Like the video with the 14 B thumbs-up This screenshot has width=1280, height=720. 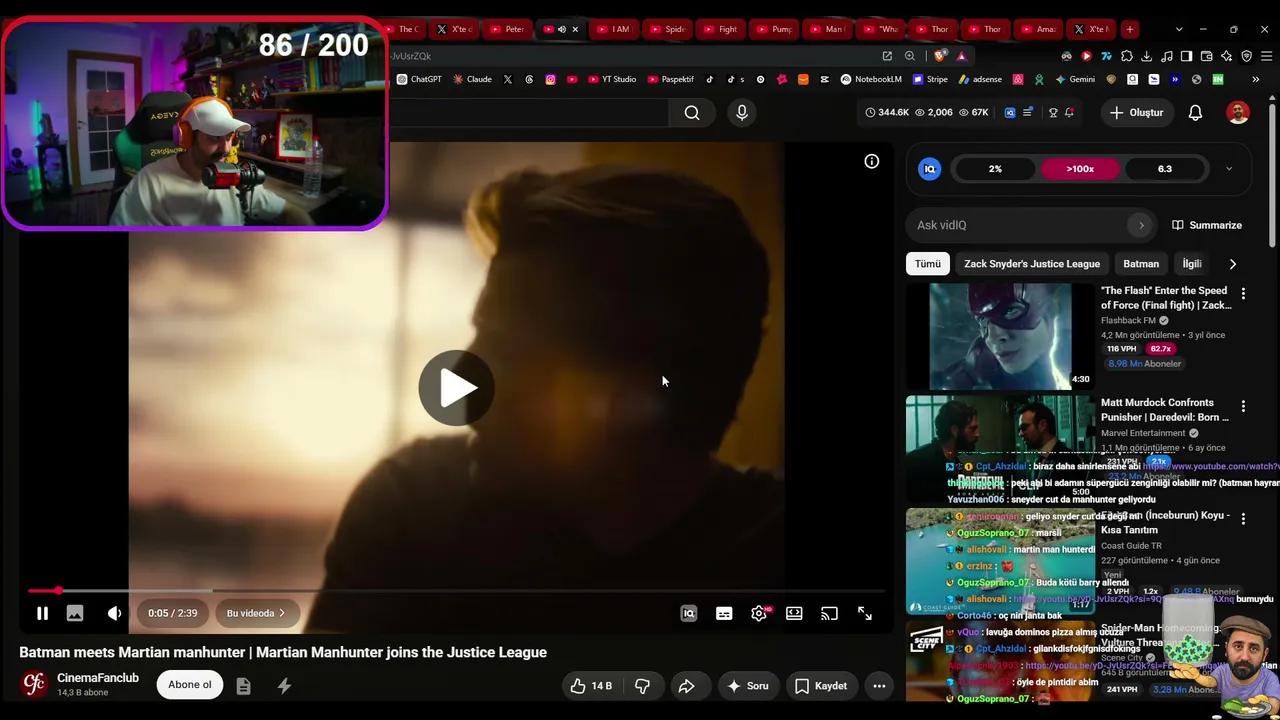pyautogui.click(x=590, y=686)
